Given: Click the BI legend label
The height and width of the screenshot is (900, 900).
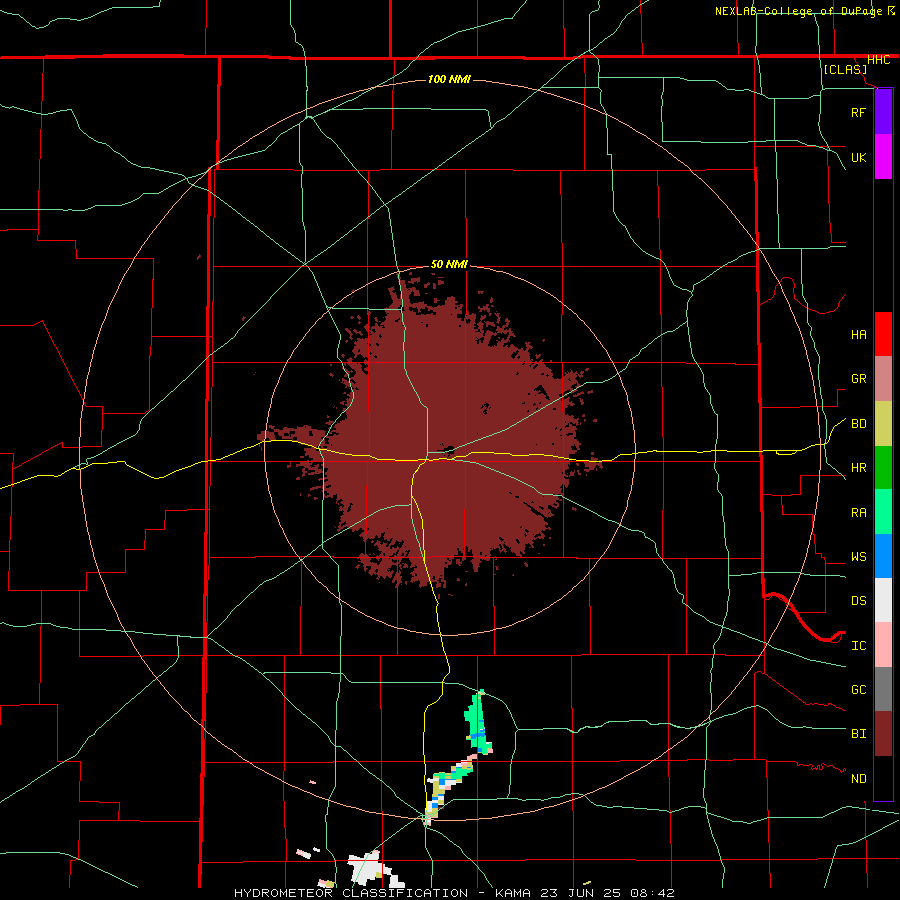Looking at the screenshot, I should [x=858, y=734].
